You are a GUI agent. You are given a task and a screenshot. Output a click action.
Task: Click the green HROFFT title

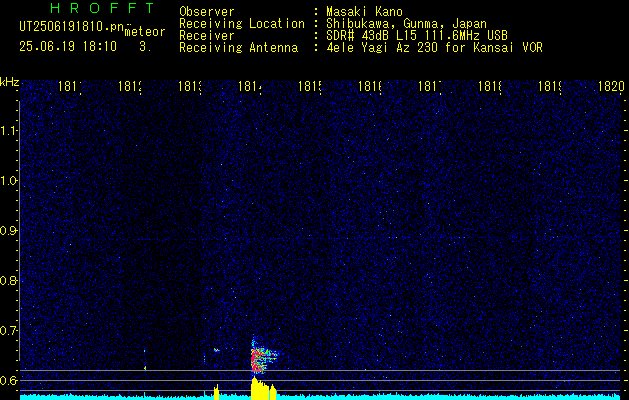click(102, 8)
